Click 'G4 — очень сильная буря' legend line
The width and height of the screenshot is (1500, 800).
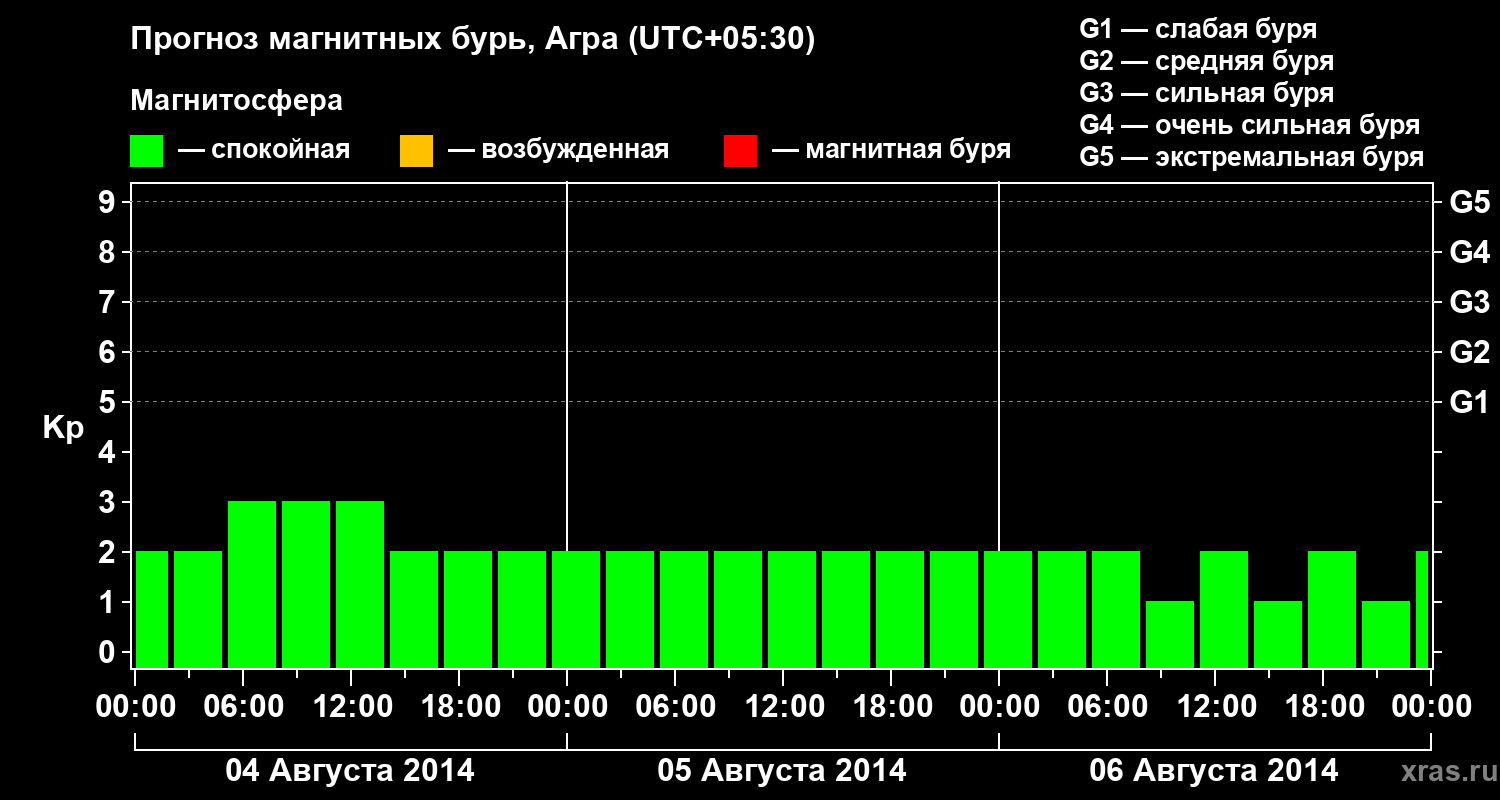[1250, 125]
